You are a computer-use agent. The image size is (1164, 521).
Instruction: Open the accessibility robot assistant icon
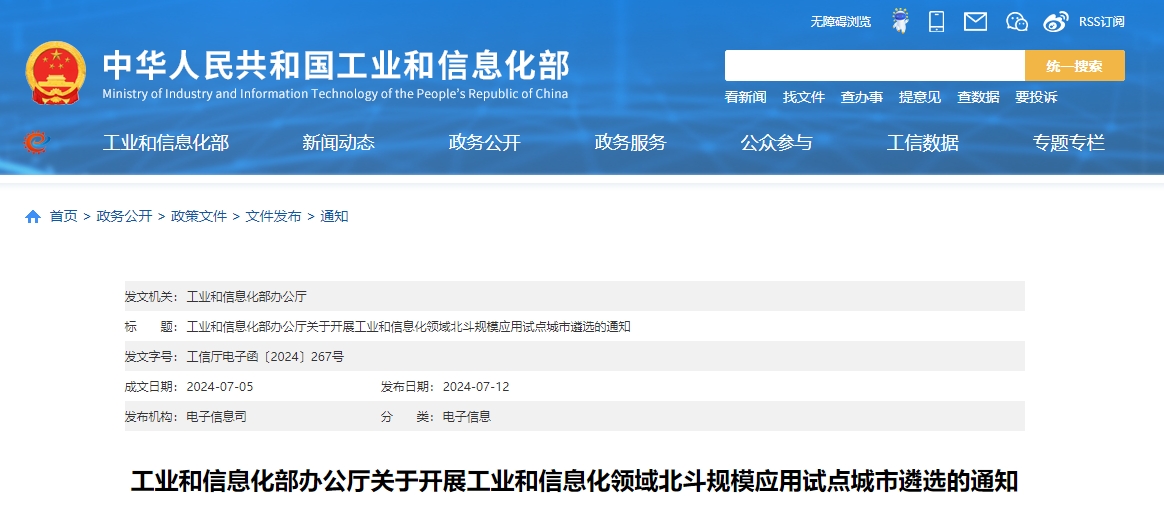tap(900, 21)
